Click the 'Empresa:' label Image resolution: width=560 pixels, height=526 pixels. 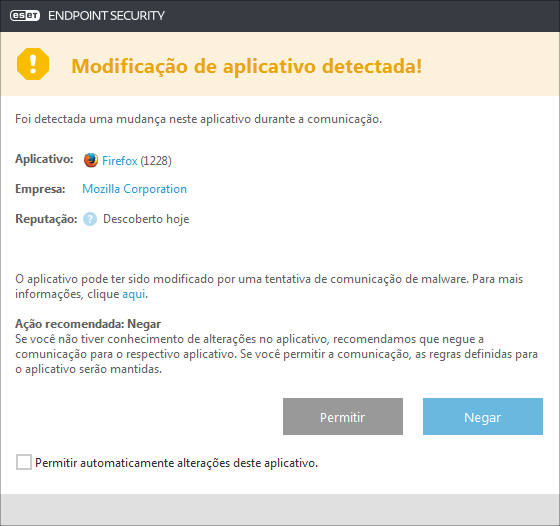(x=40, y=189)
